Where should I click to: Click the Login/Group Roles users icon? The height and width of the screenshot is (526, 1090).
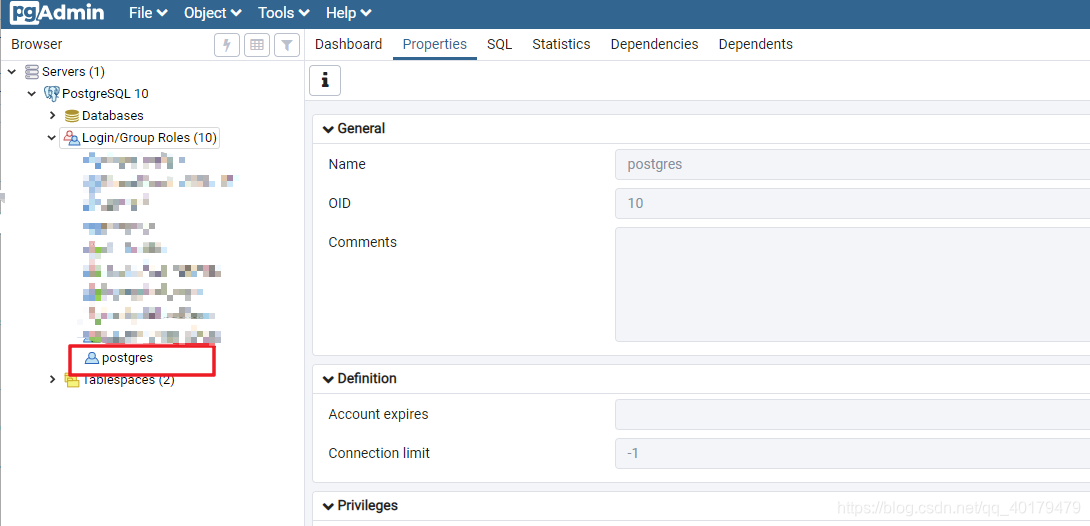tap(72, 138)
